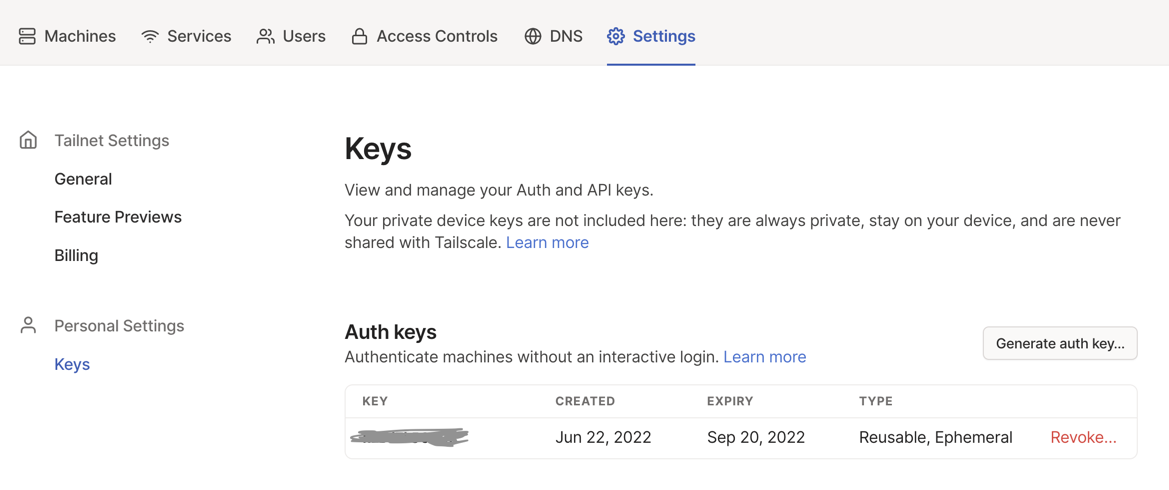Click the Auth keys section heading

click(391, 332)
